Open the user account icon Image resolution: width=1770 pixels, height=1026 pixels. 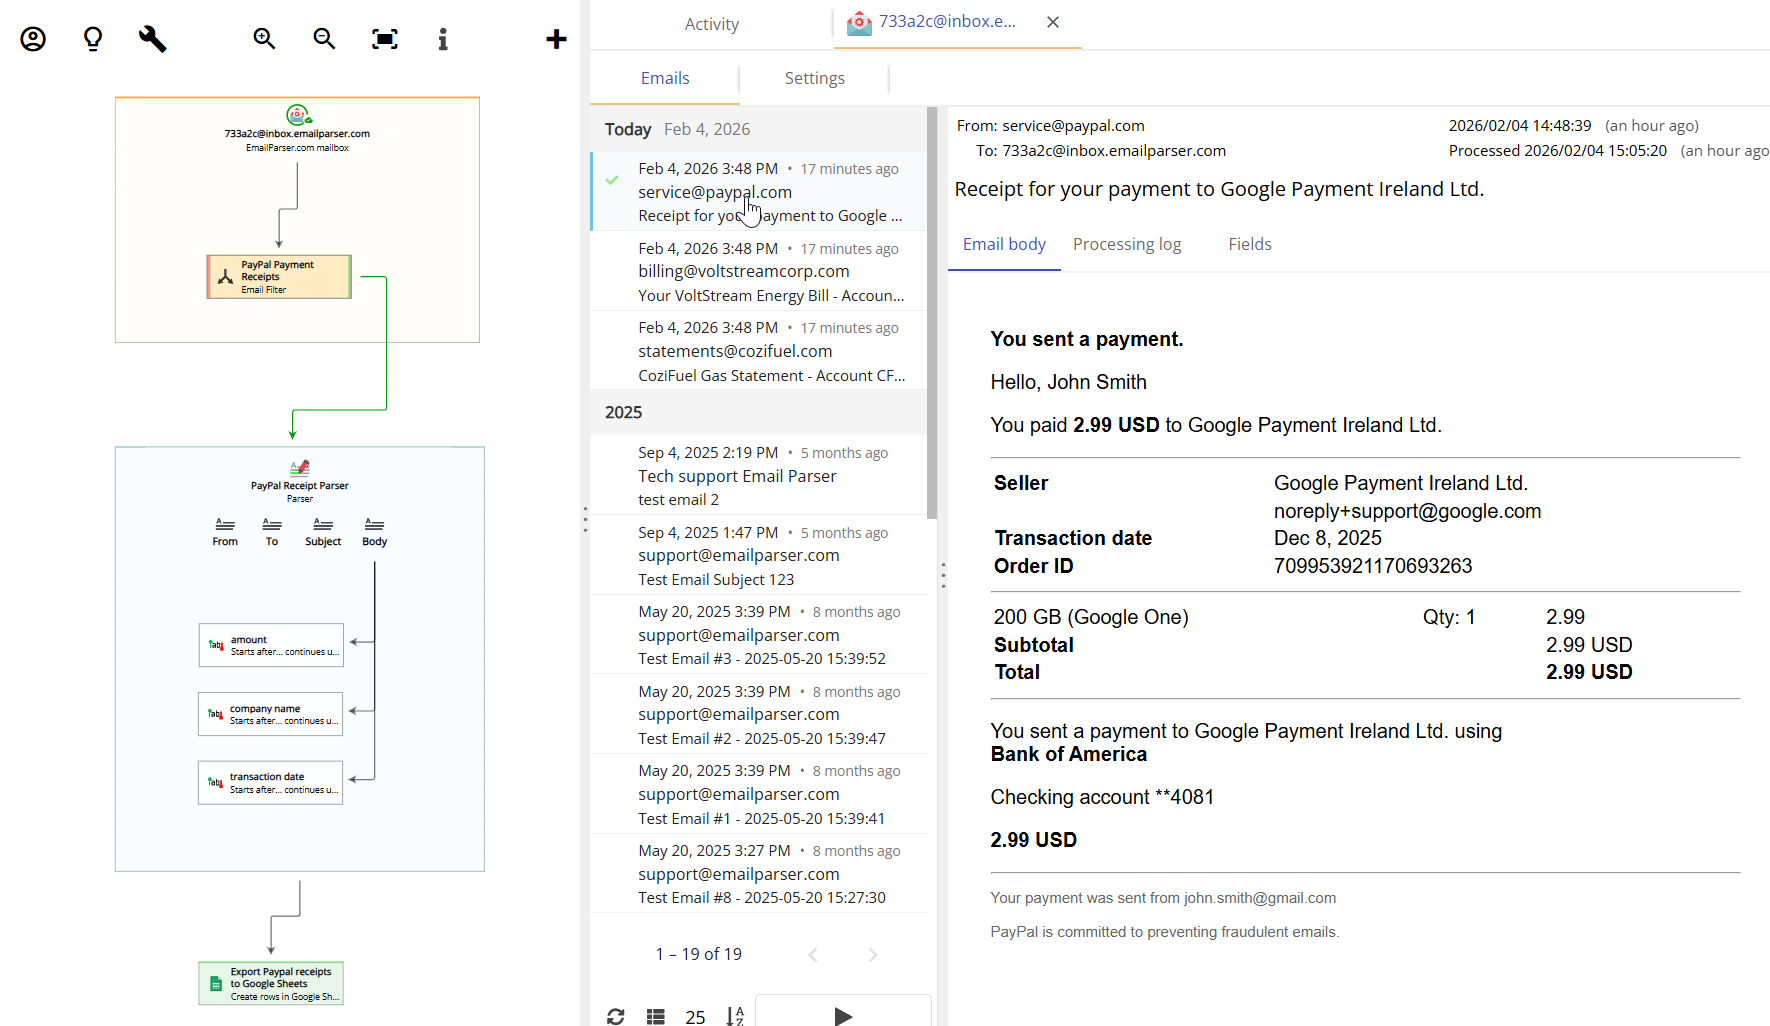point(33,38)
